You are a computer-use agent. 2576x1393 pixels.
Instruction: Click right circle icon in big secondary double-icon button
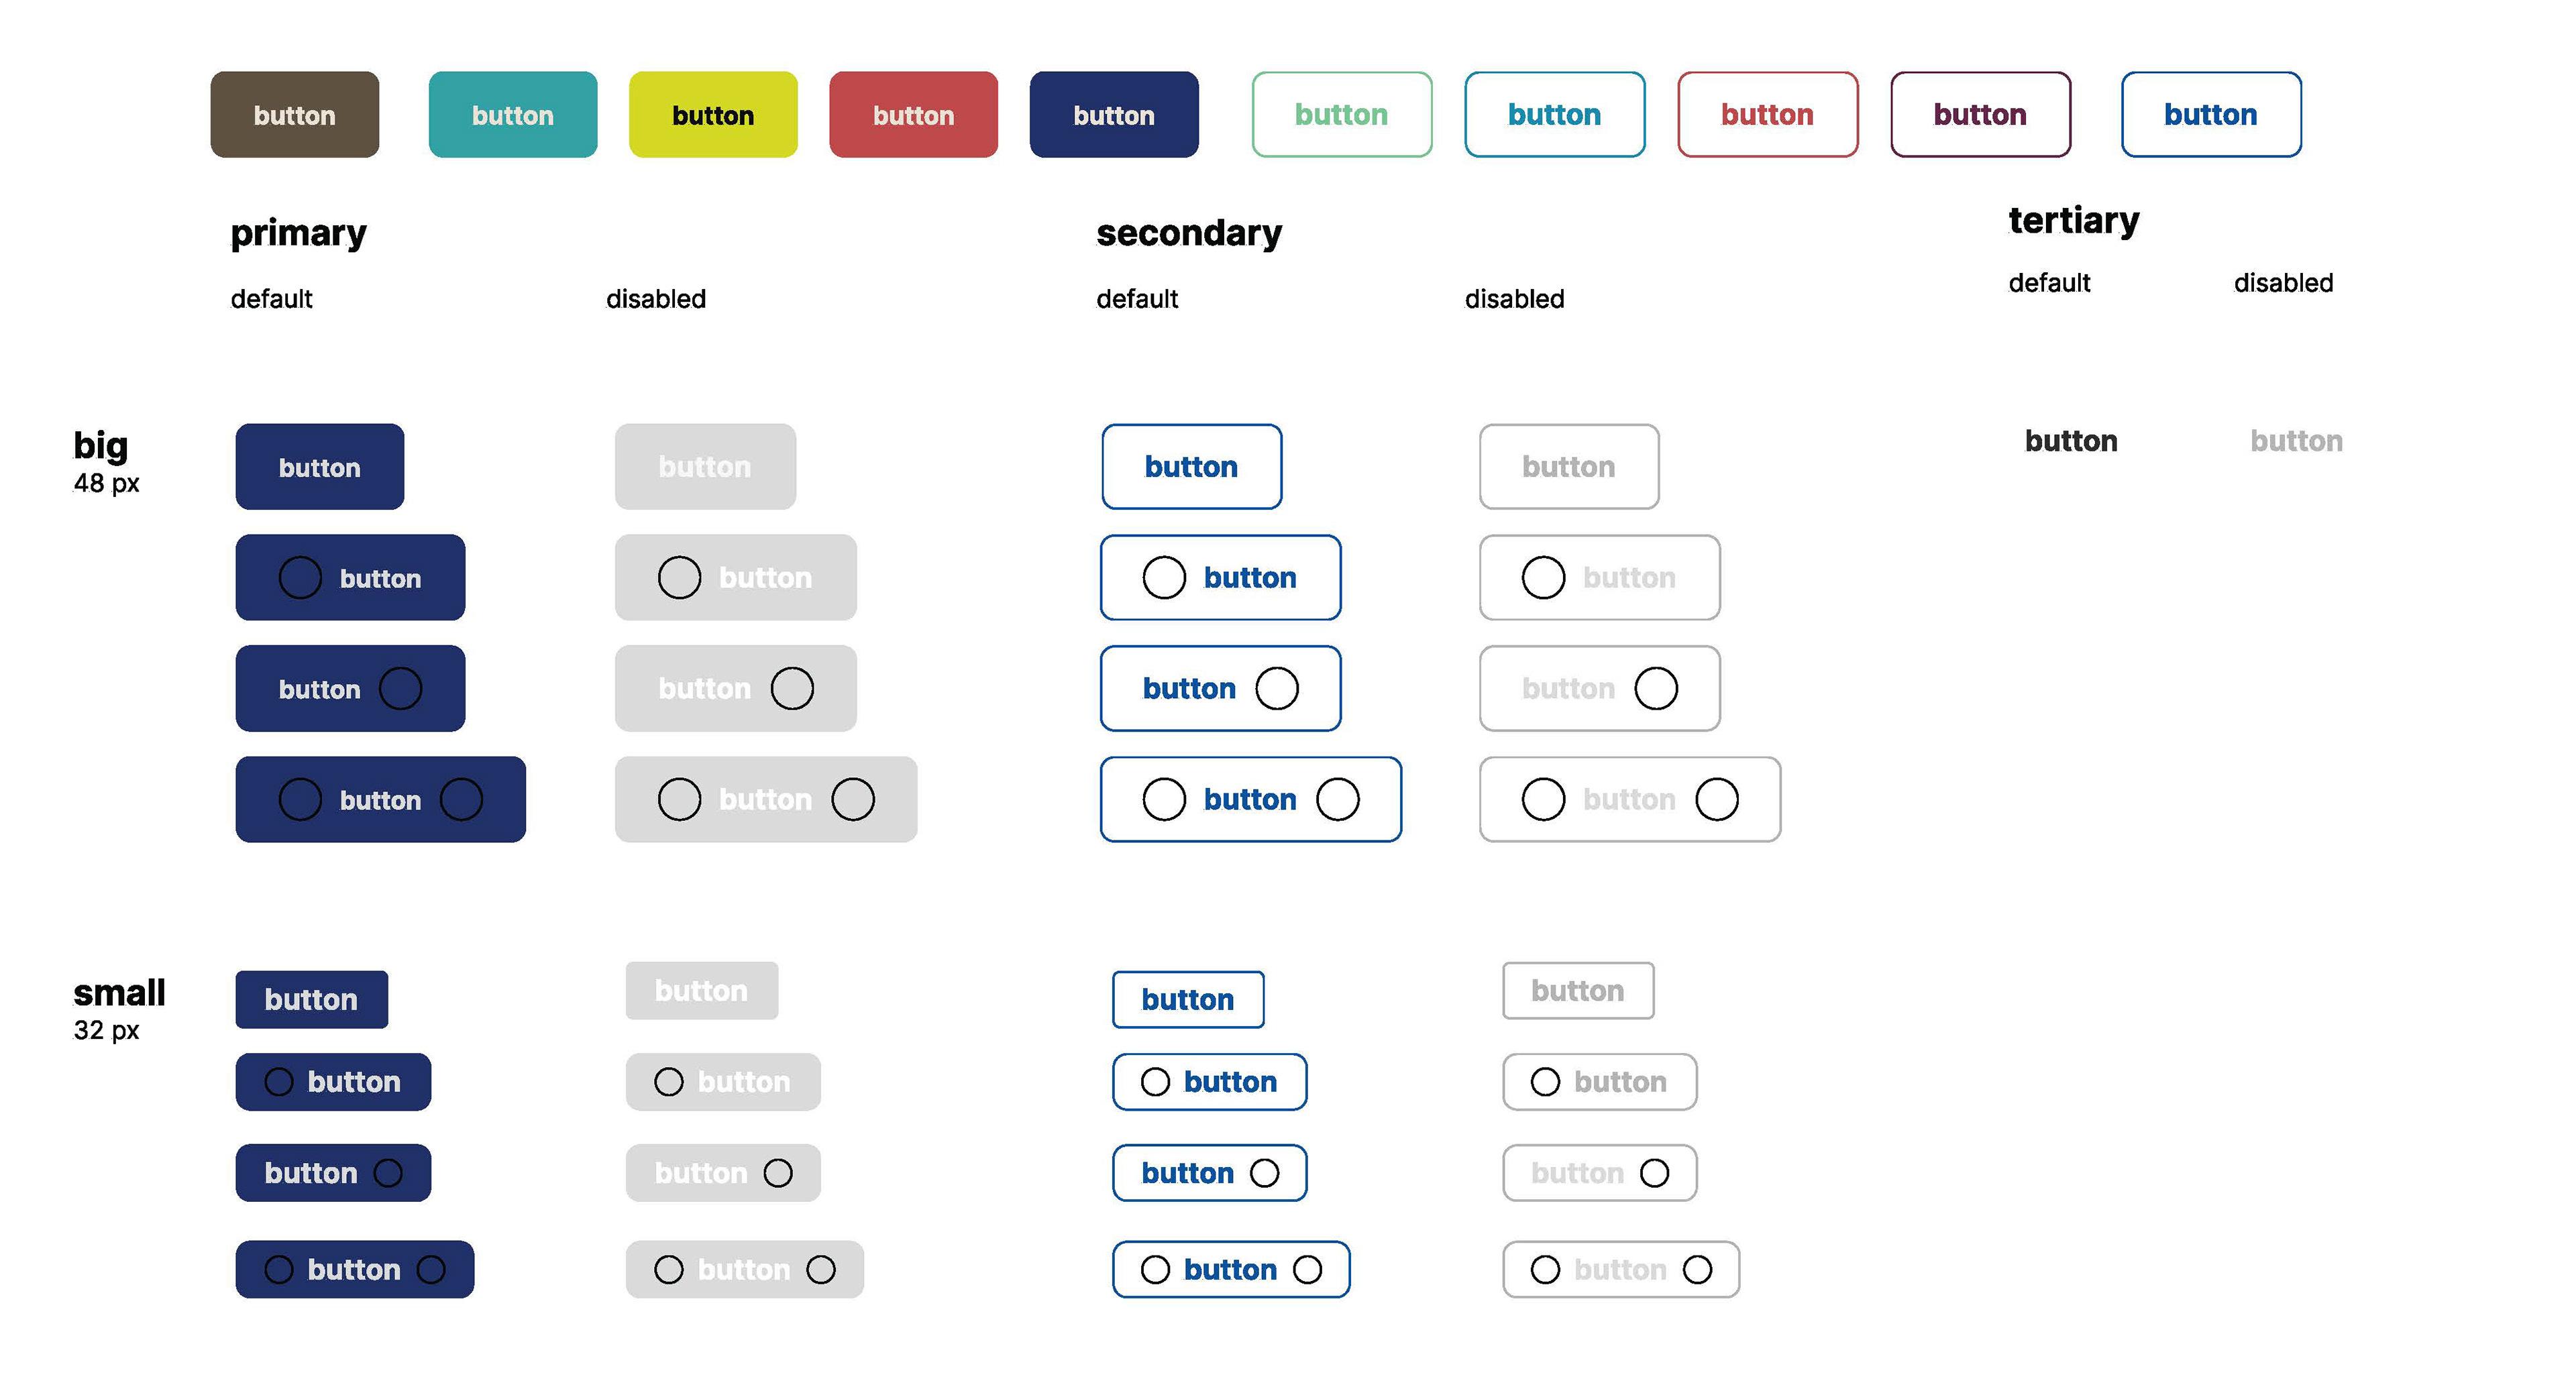(x=1338, y=800)
